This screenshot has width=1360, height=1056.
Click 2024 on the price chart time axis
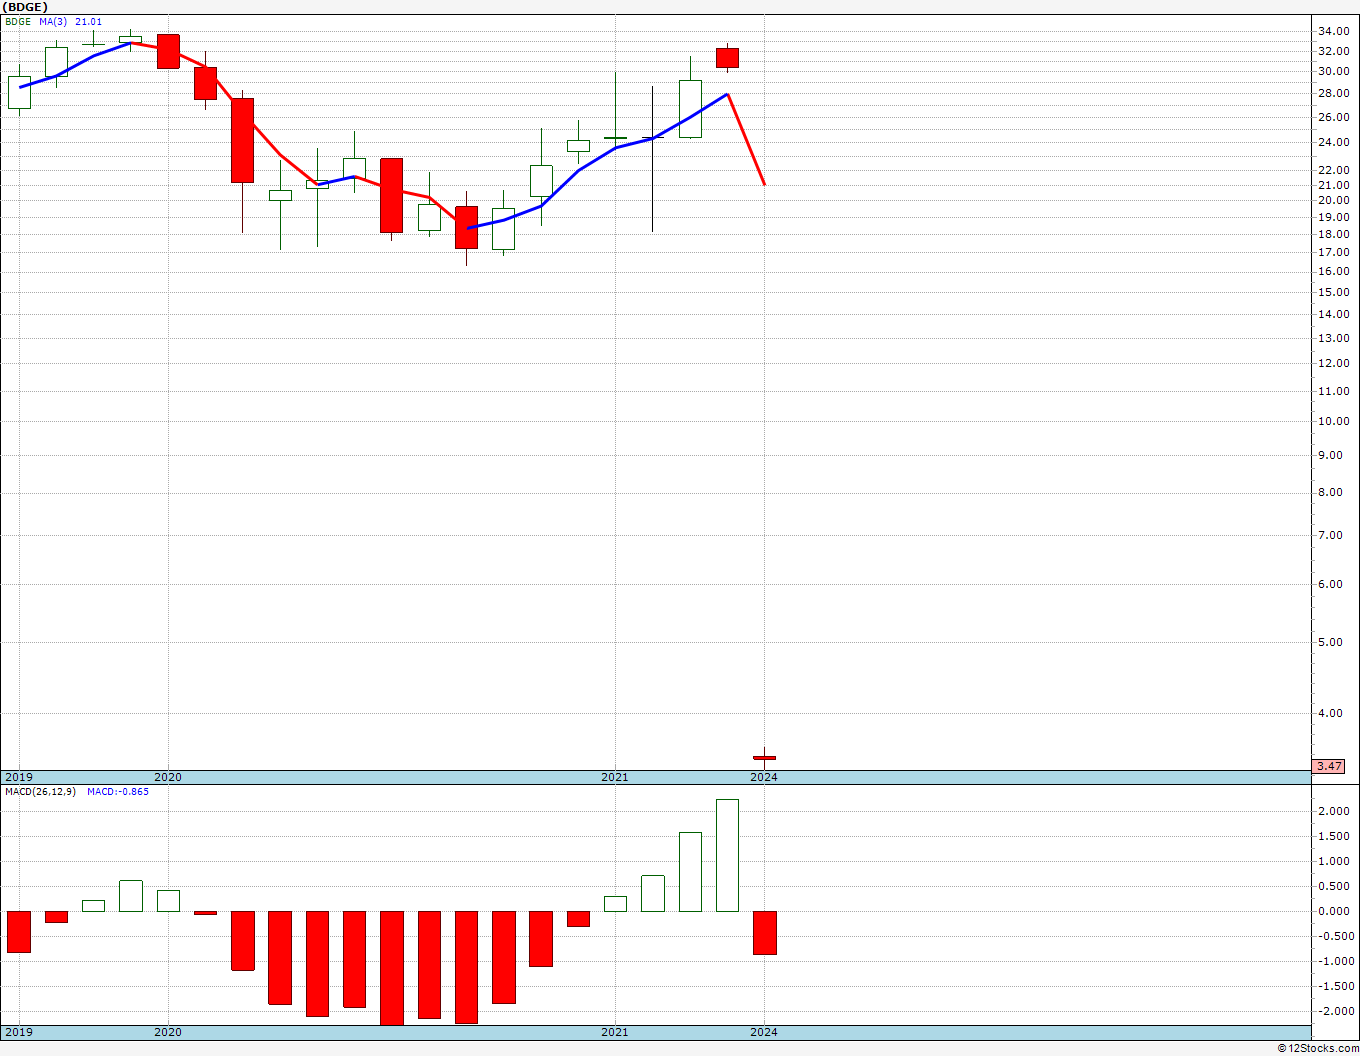tap(764, 777)
